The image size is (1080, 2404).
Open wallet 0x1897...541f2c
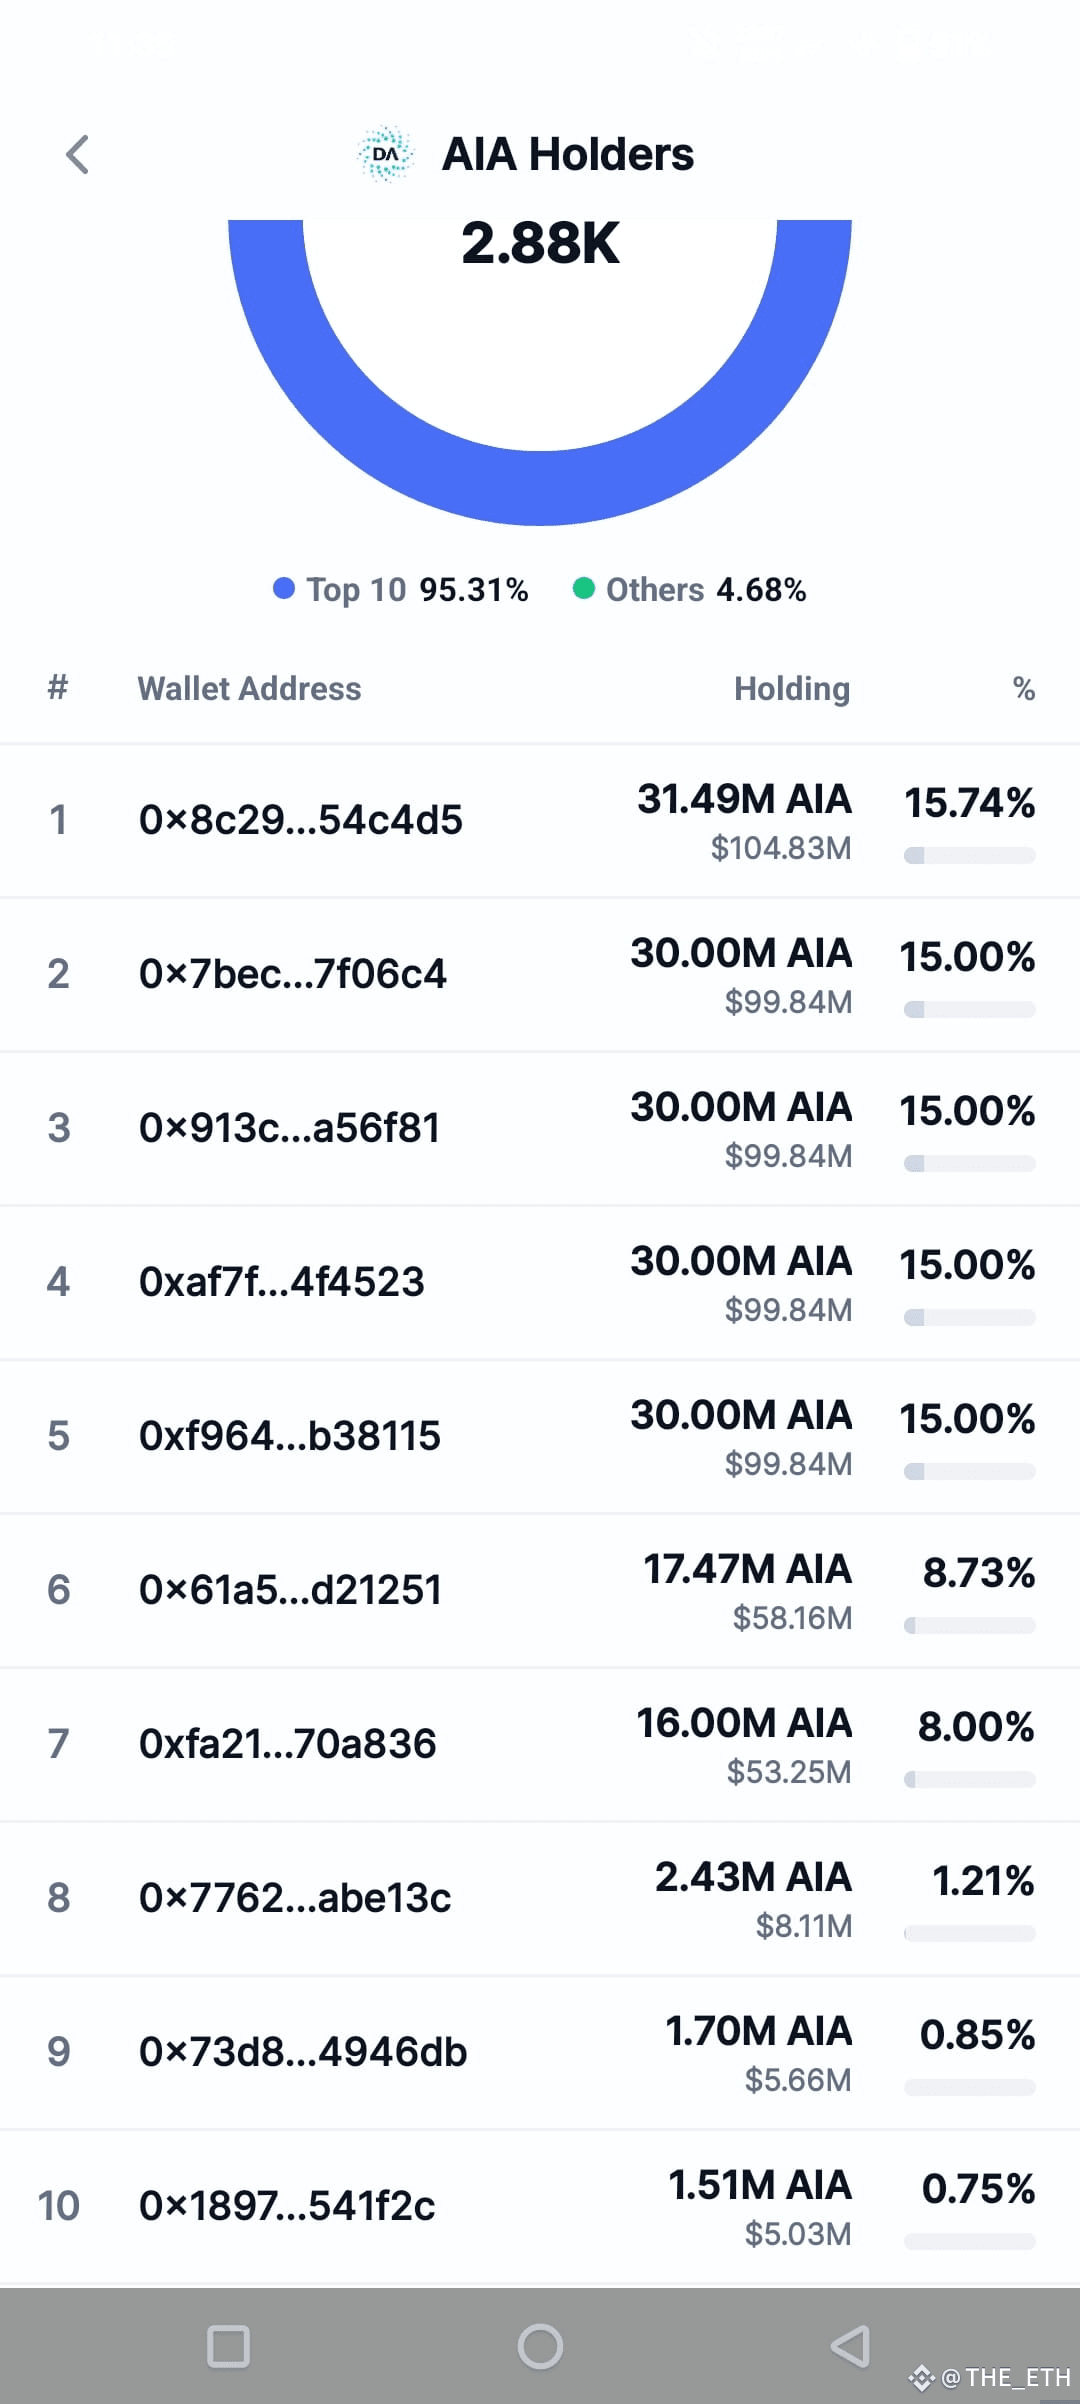(540, 2207)
